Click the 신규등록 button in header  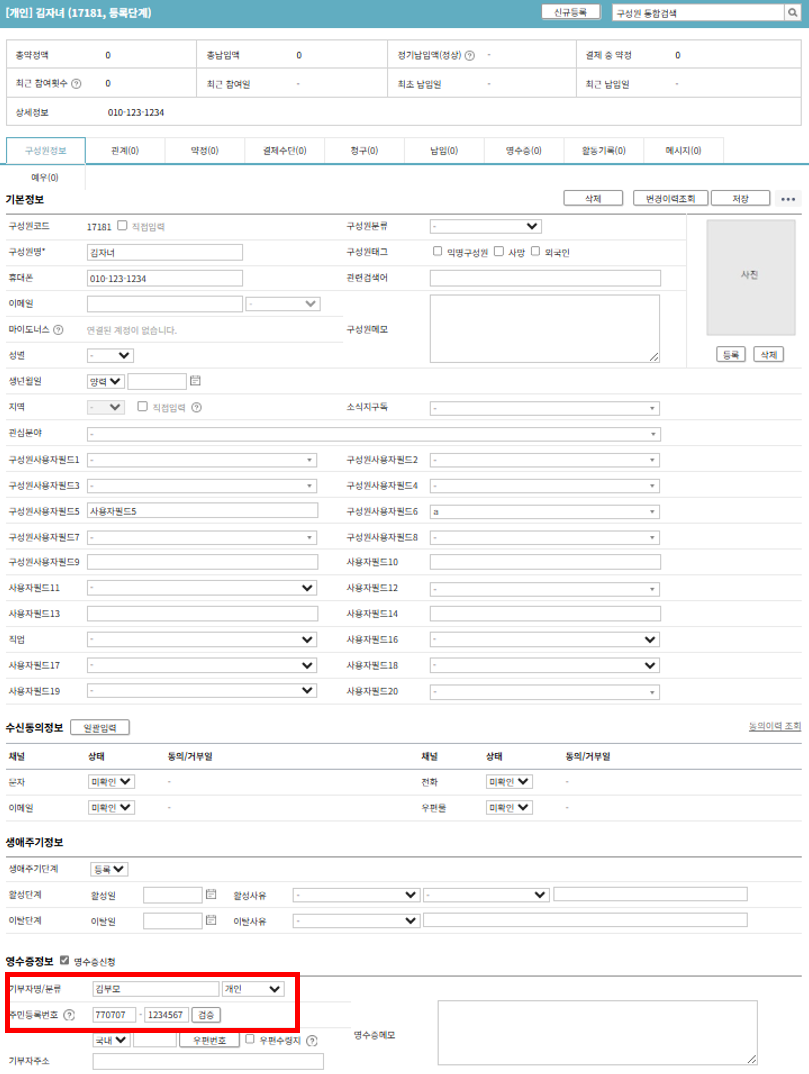(x=571, y=12)
